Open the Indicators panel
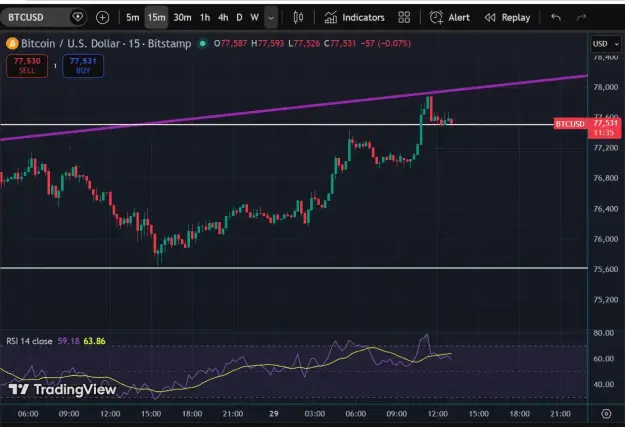The image size is (625, 427). tap(354, 18)
